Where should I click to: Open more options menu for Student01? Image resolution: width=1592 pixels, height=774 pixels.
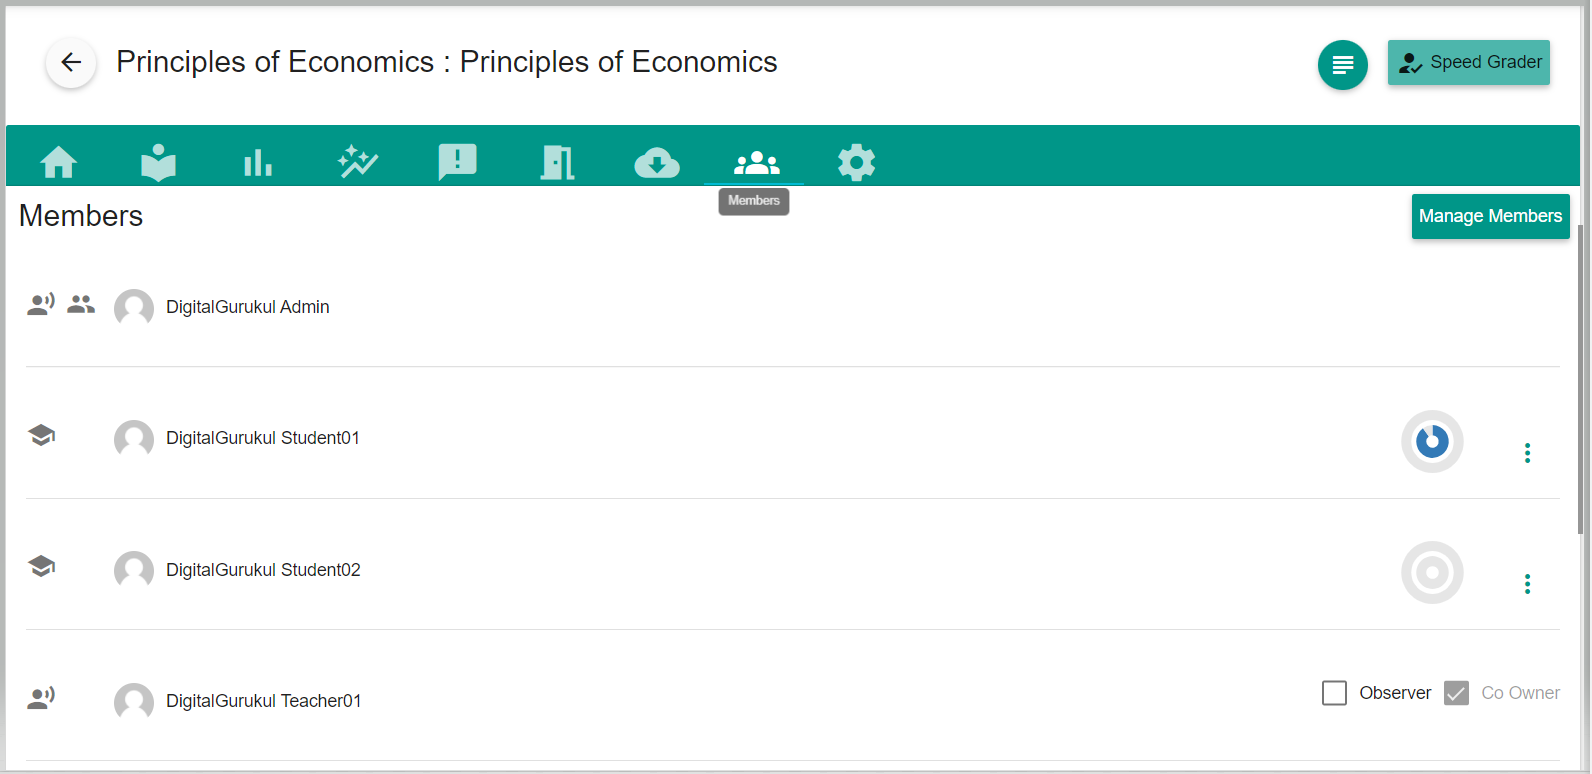pos(1527,453)
